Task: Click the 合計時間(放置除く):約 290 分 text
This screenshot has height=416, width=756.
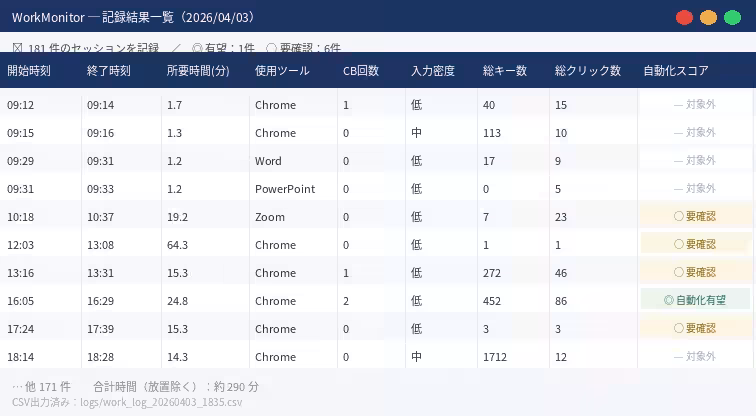Action: point(176,387)
